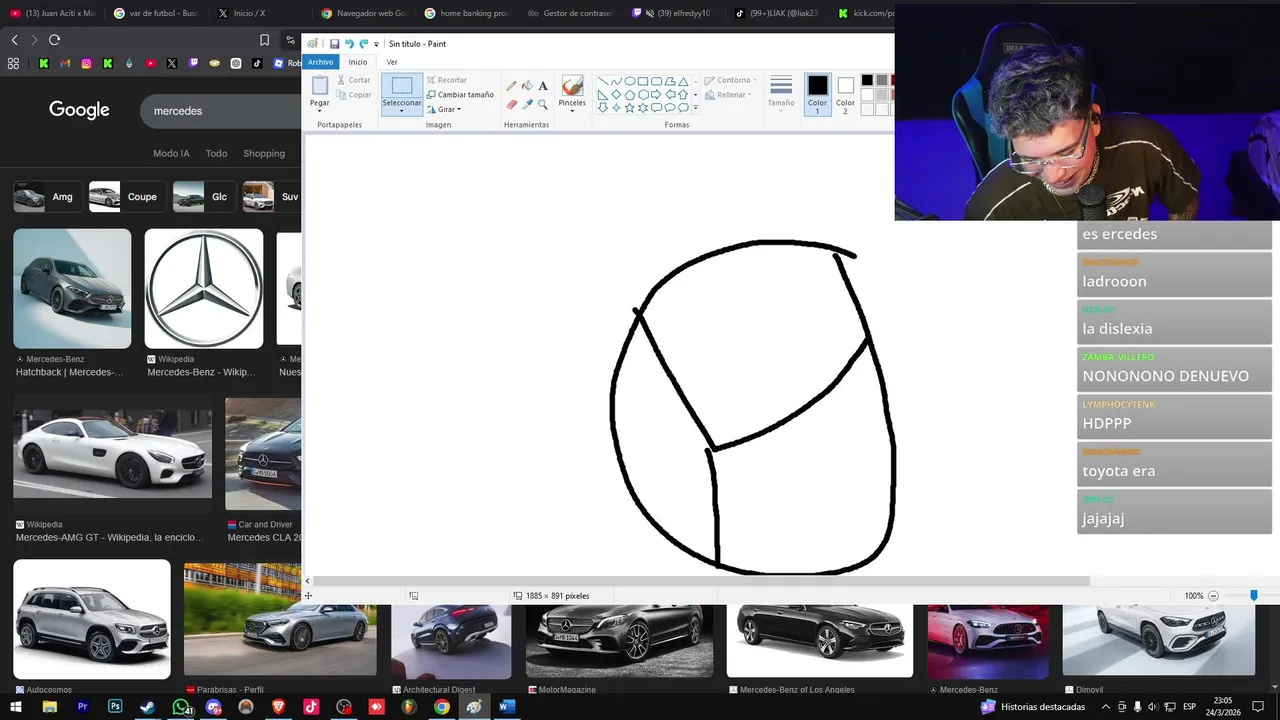
Task: Open Steam from the taskbar
Action: 147,706
